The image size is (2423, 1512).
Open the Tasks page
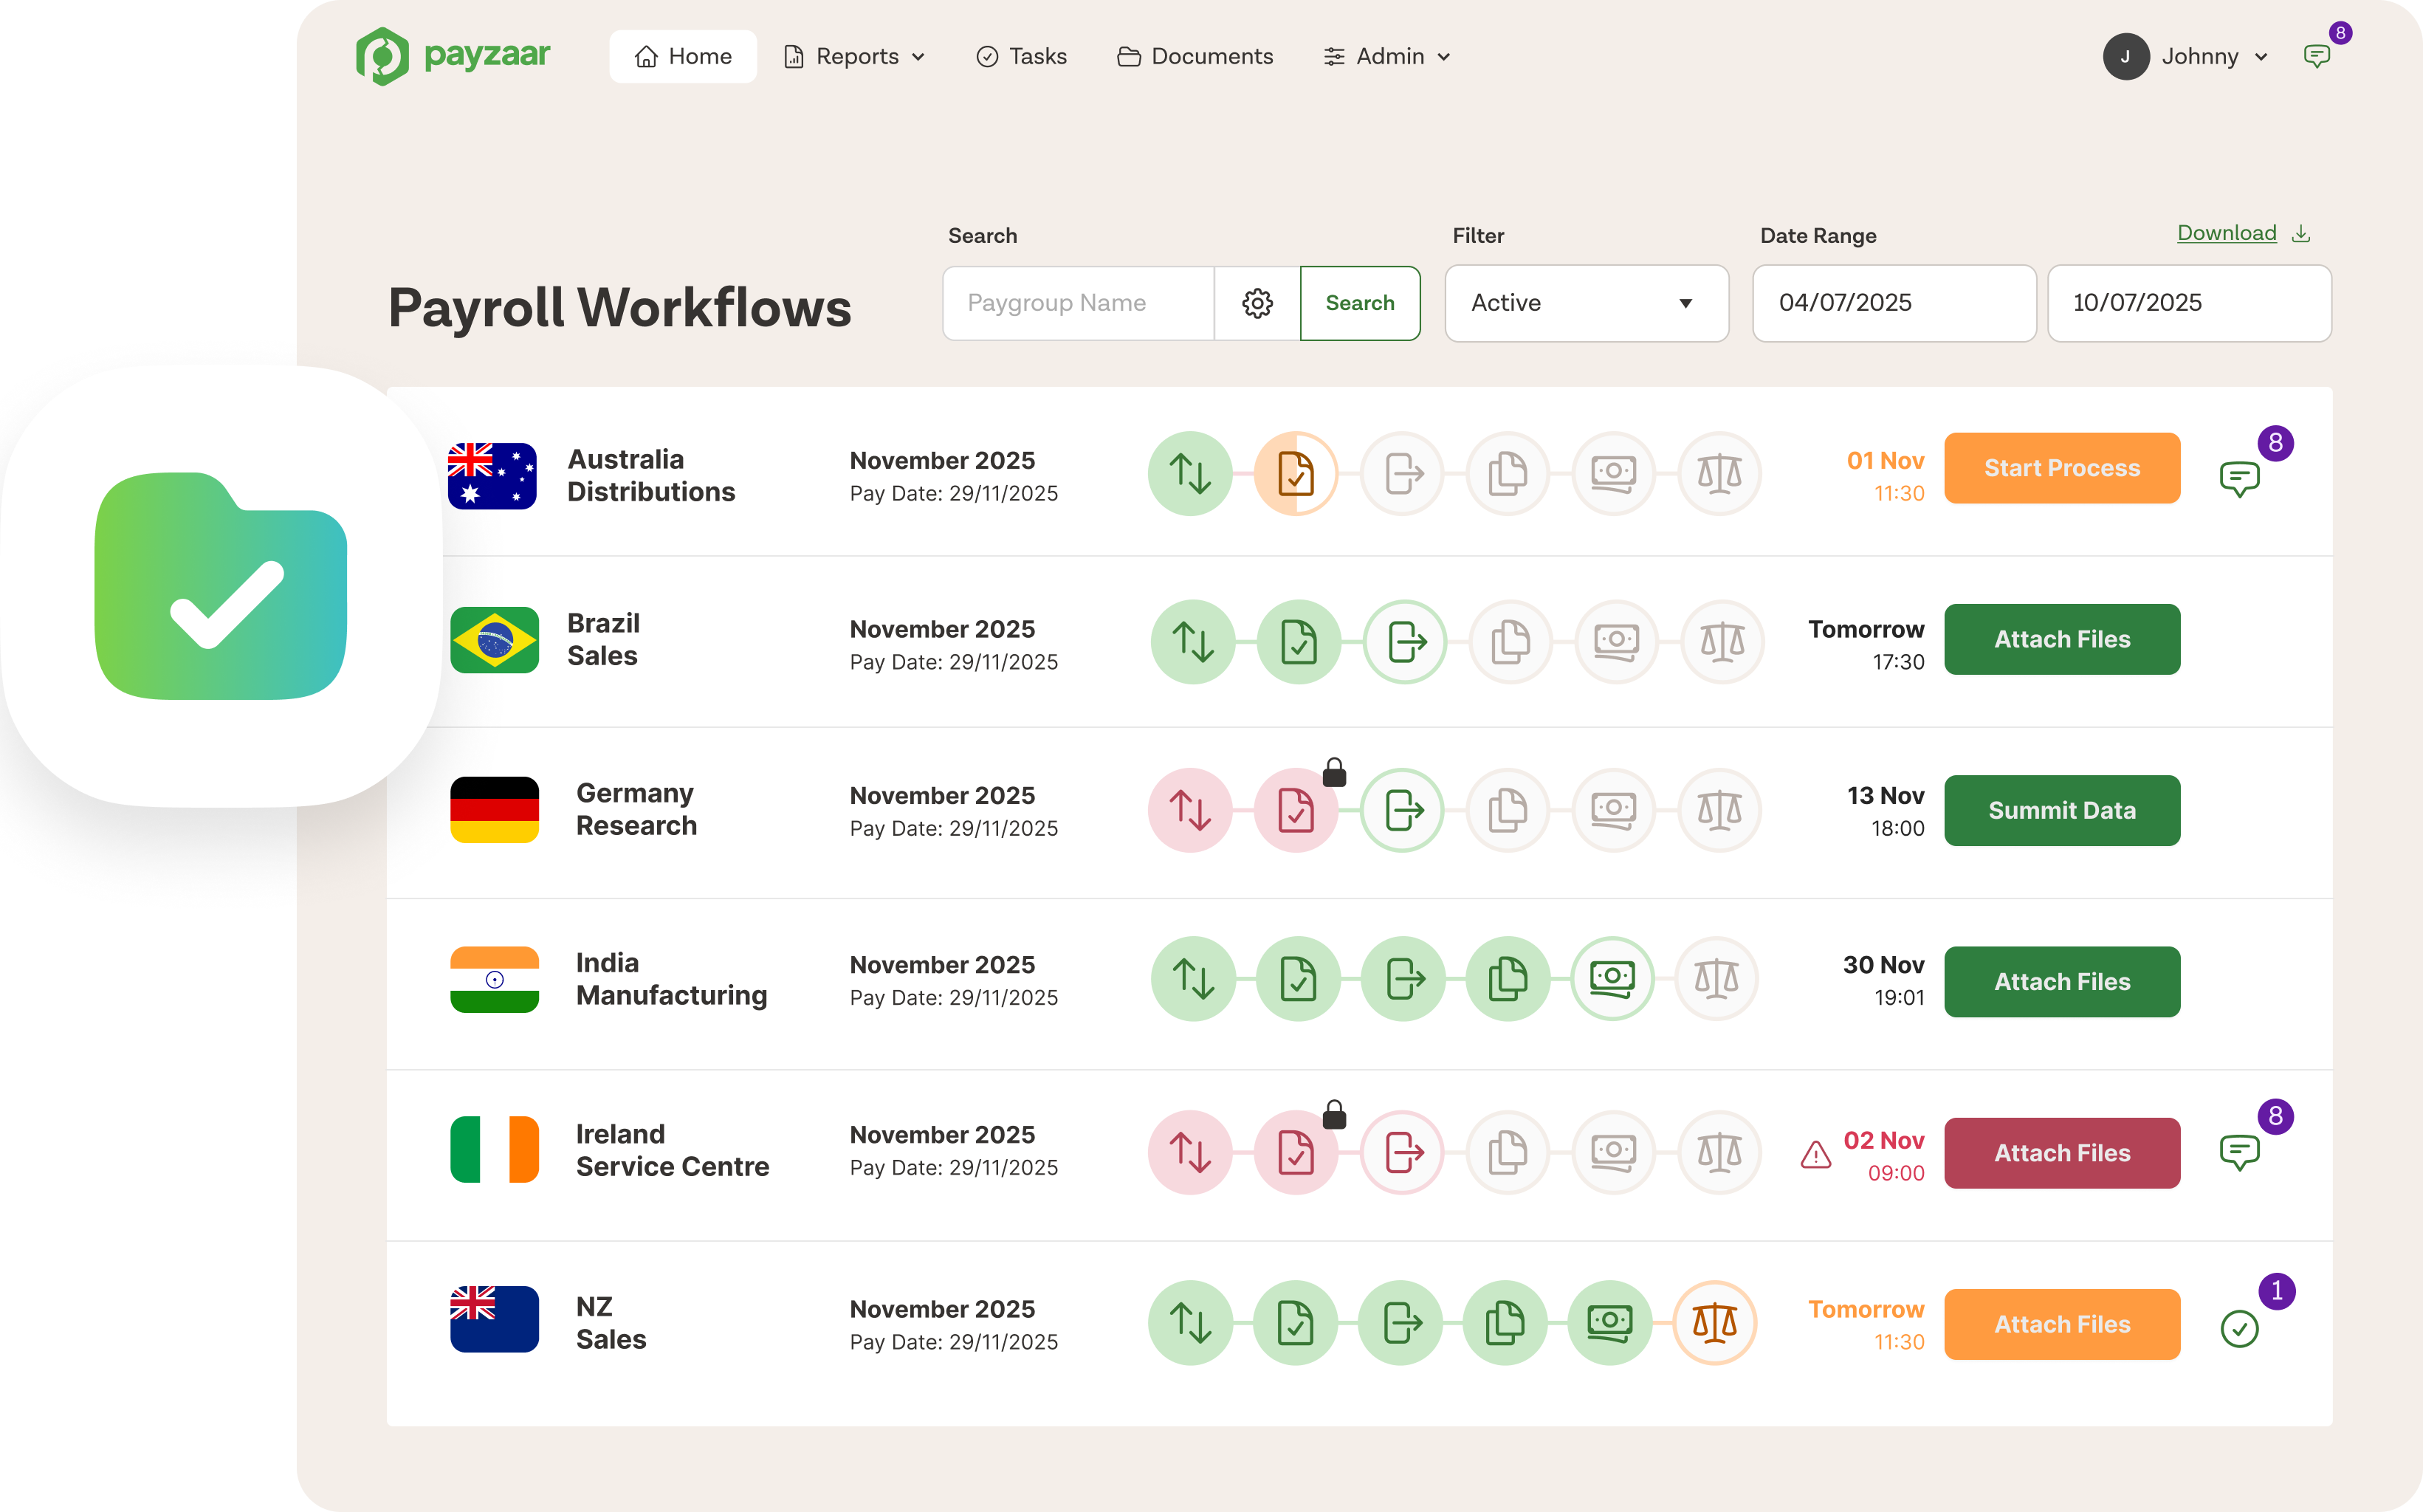(1021, 56)
